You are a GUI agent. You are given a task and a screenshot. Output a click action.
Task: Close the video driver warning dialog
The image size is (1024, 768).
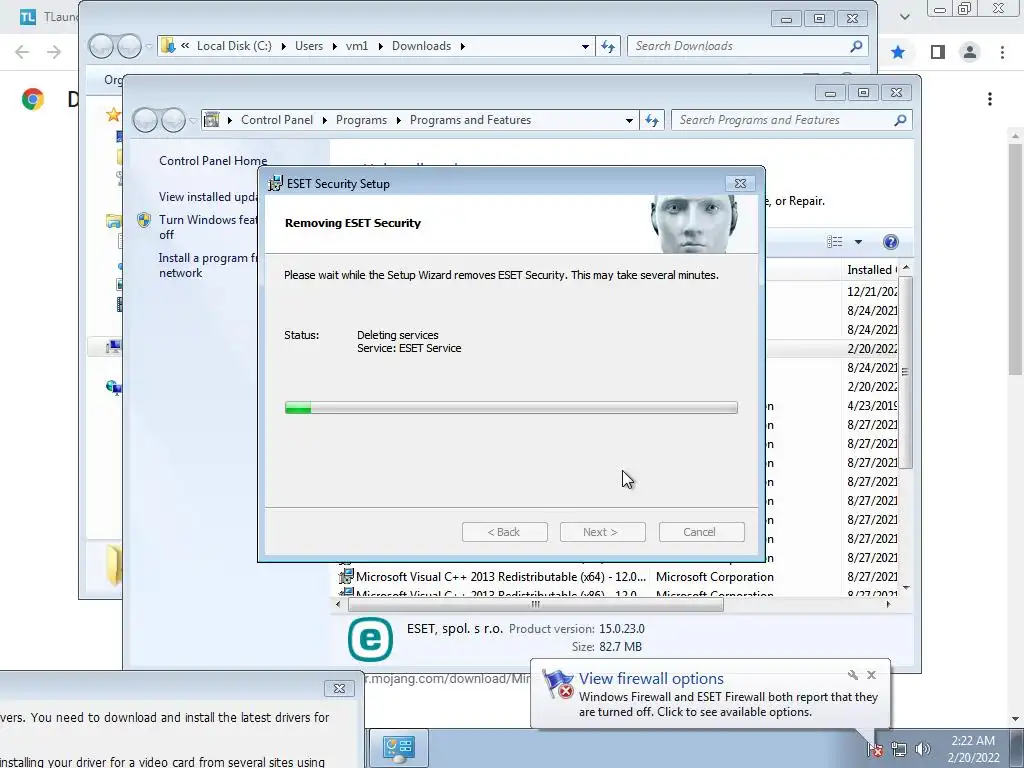point(339,688)
